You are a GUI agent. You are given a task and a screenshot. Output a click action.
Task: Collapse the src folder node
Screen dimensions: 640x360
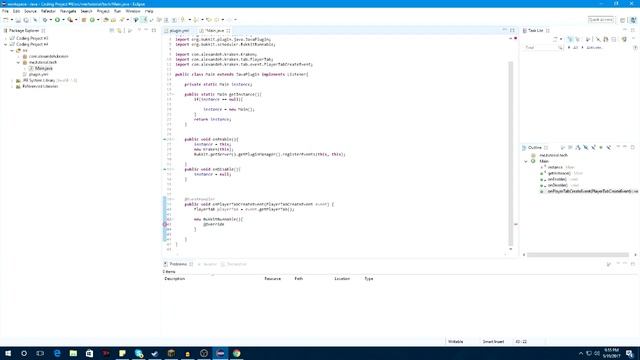(12, 51)
